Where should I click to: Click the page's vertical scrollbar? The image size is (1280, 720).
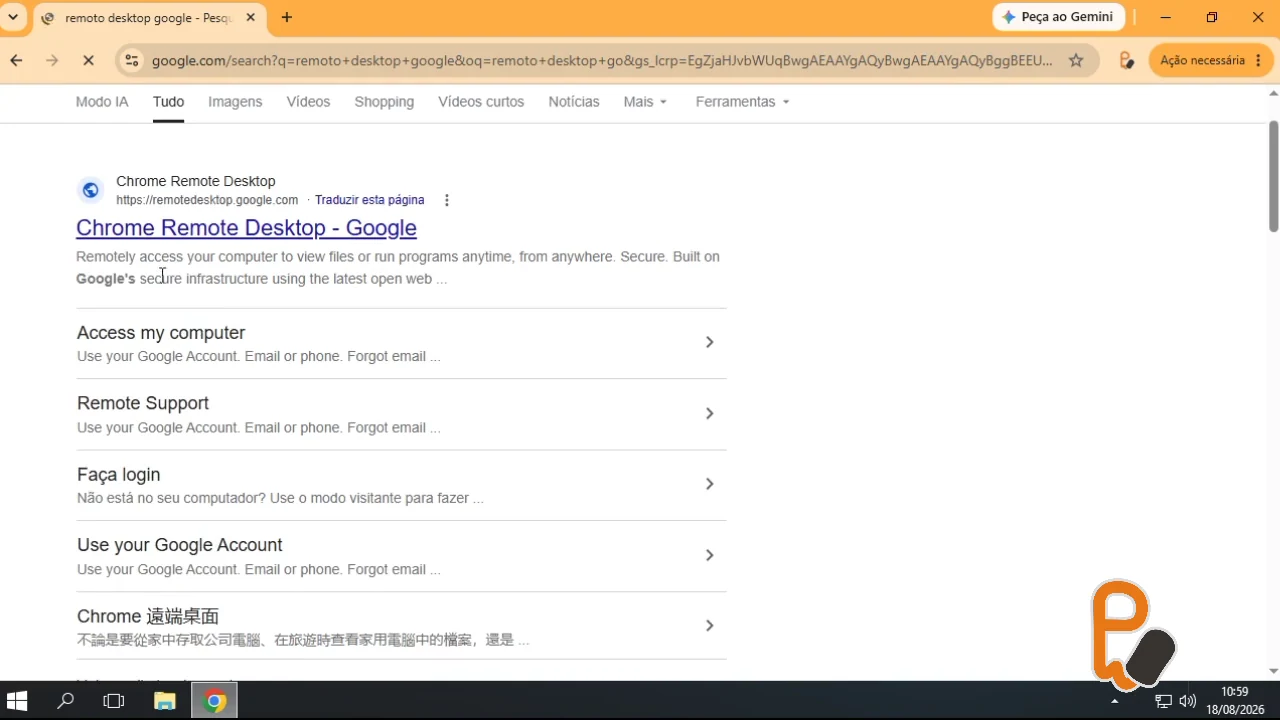pos(1273,176)
